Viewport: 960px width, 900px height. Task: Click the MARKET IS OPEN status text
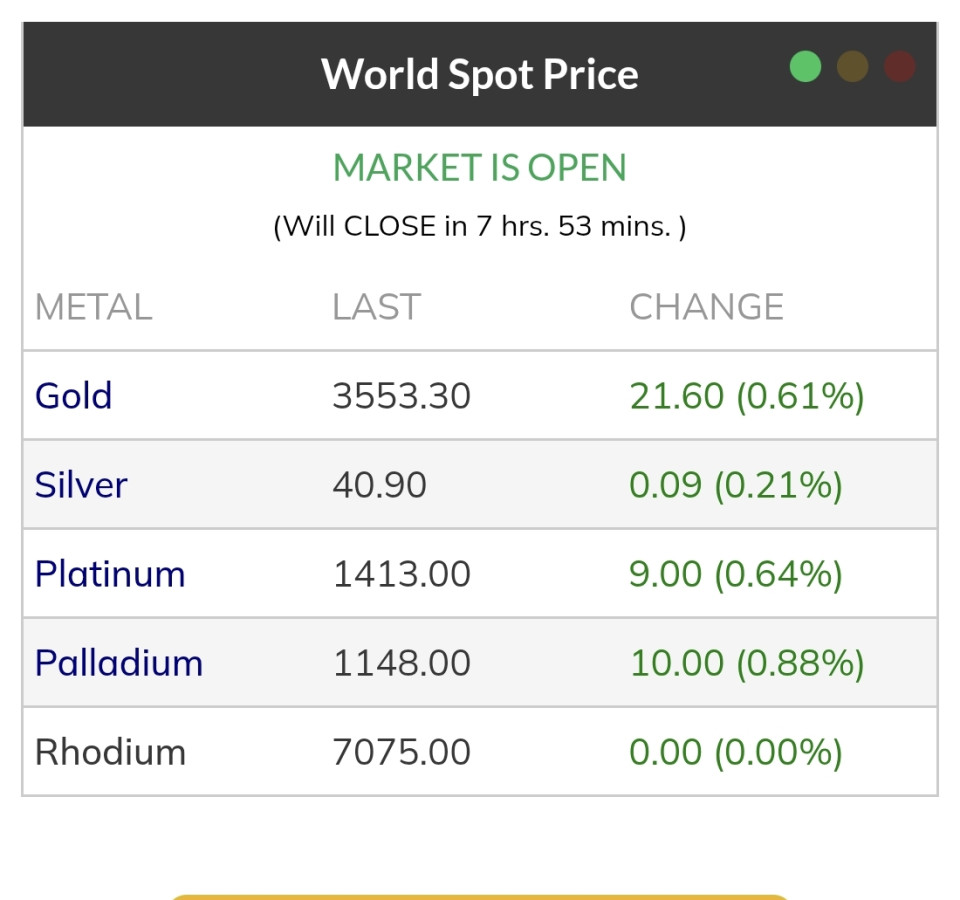tap(479, 168)
